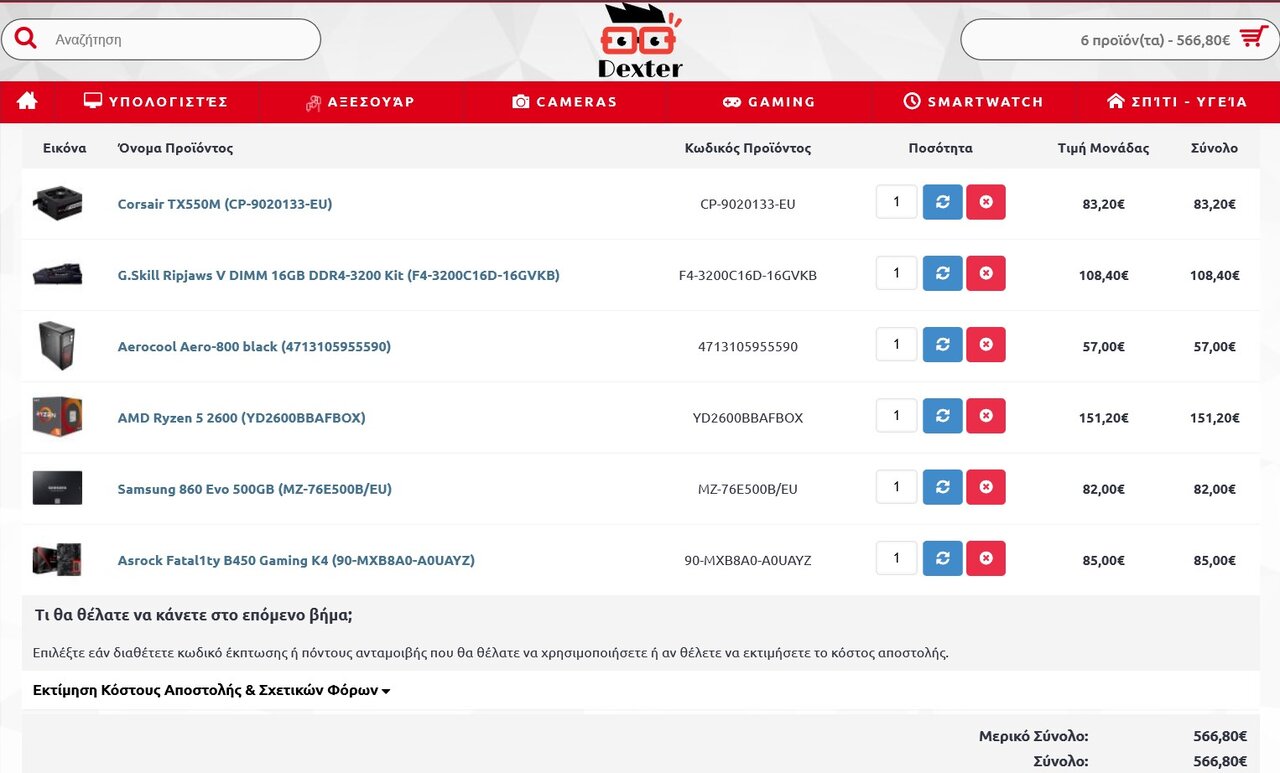Image resolution: width=1280 pixels, height=773 pixels.
Task: Edit quantity field for Samsung 860 Evo
Action: click(x=897, y=487)
